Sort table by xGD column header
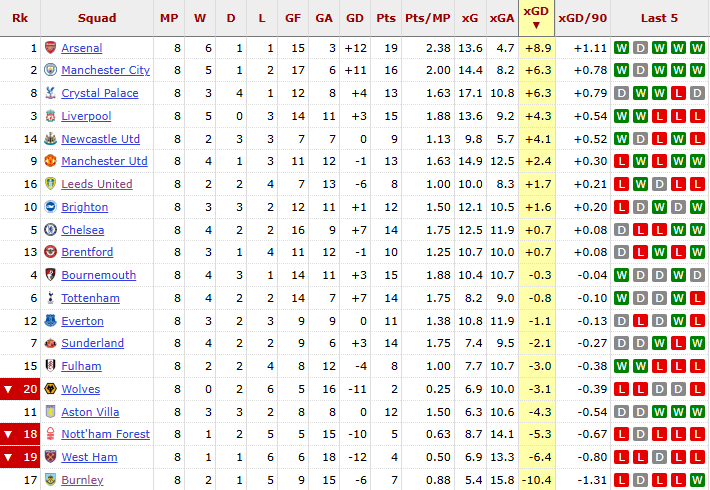 [534, 17]
